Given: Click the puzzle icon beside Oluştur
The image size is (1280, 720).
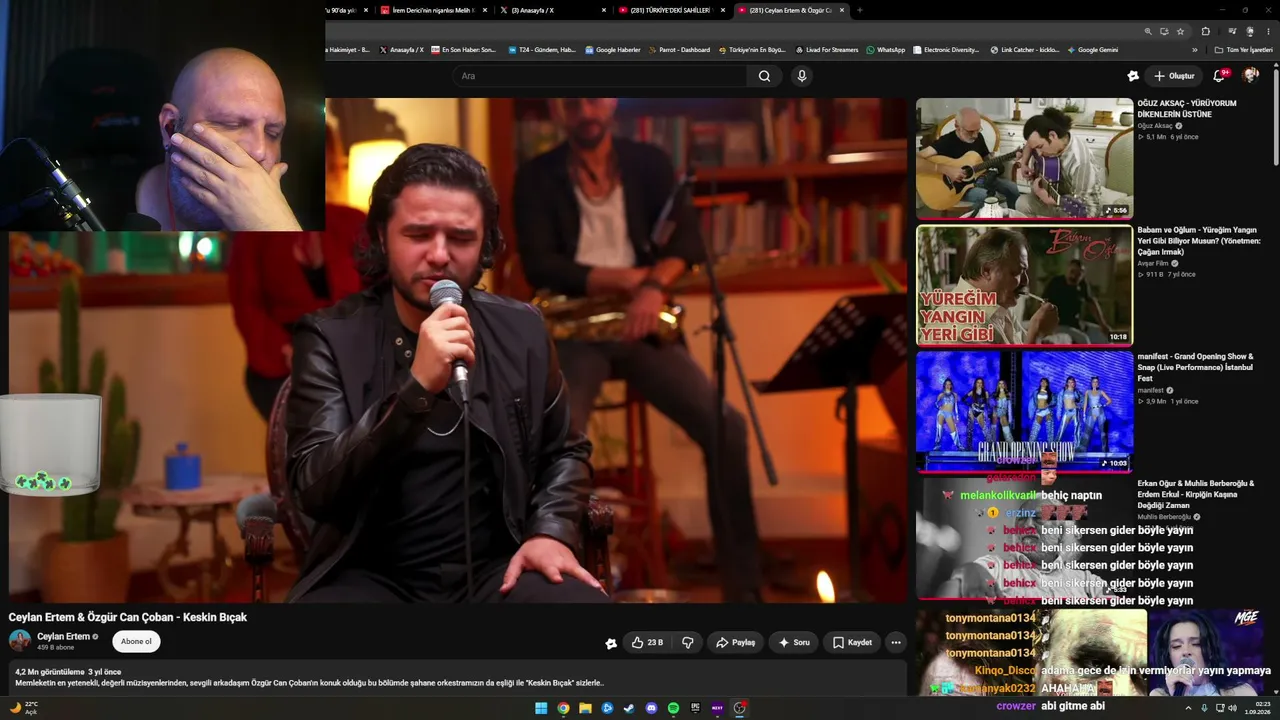Looking at the screenshot, I should click(1132, 76).
